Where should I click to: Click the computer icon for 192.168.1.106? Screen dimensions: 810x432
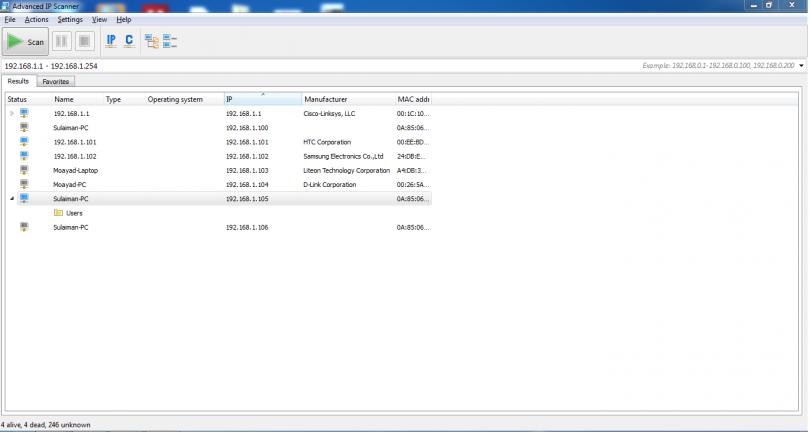click(24, 227)
